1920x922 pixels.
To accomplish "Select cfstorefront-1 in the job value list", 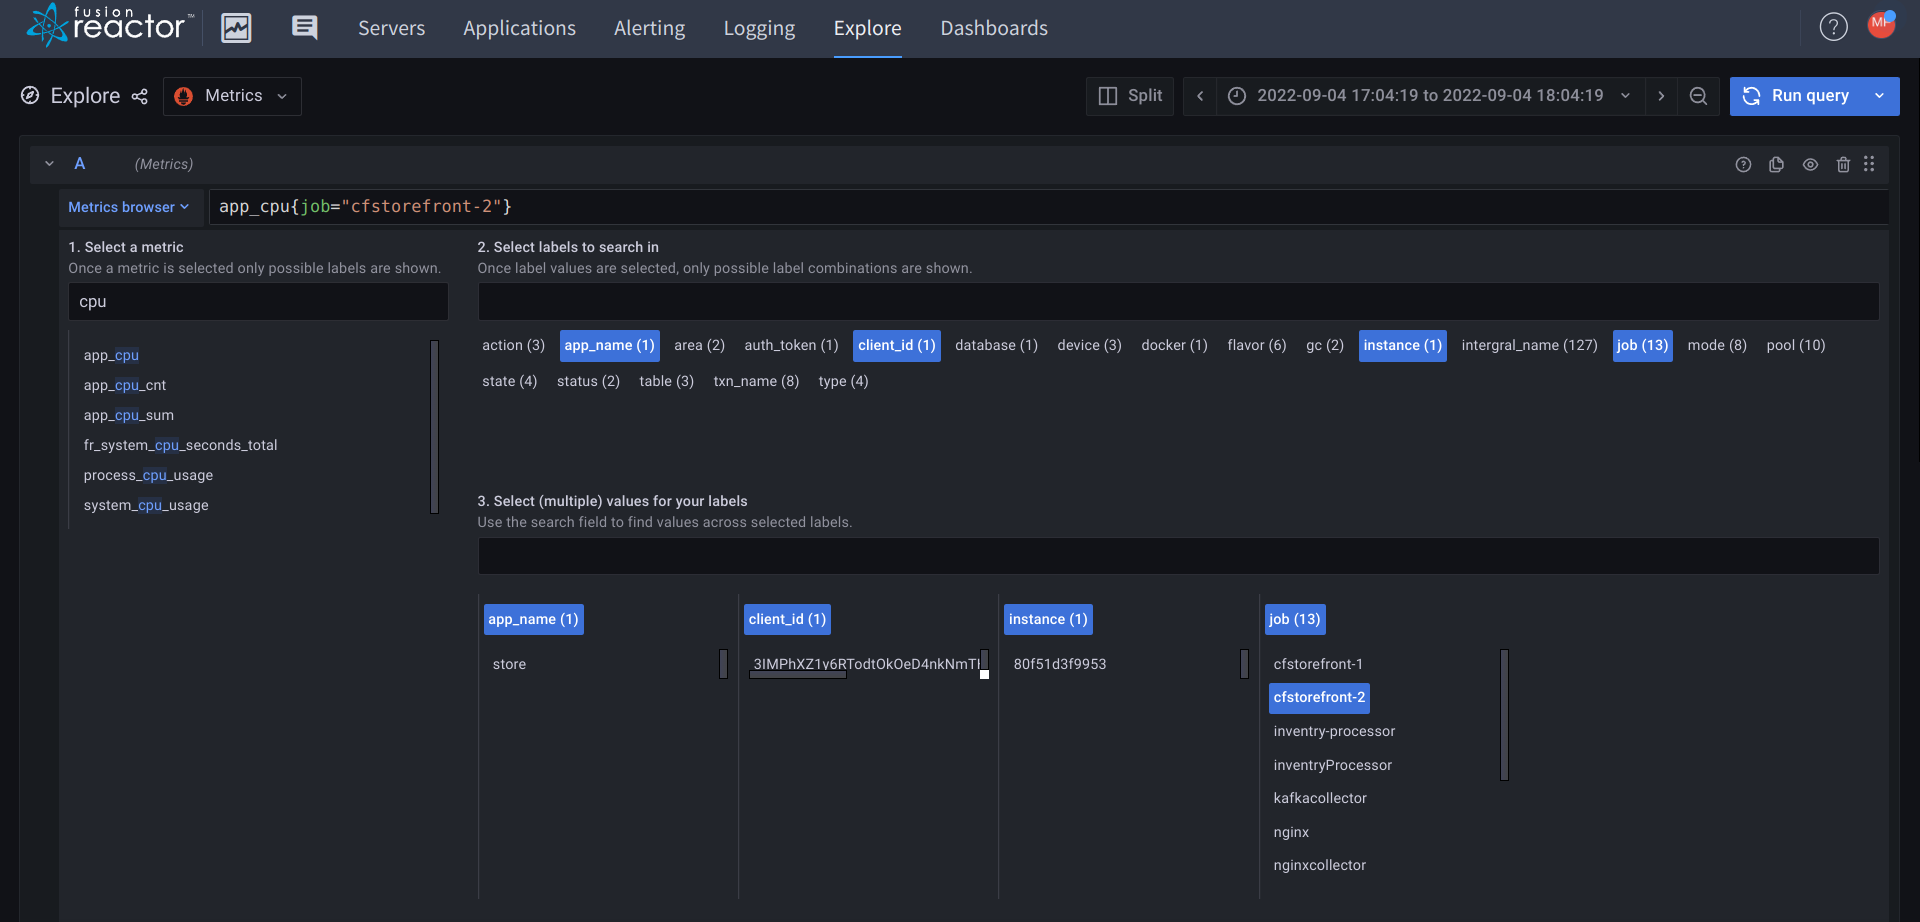I will coord(1316,663).
